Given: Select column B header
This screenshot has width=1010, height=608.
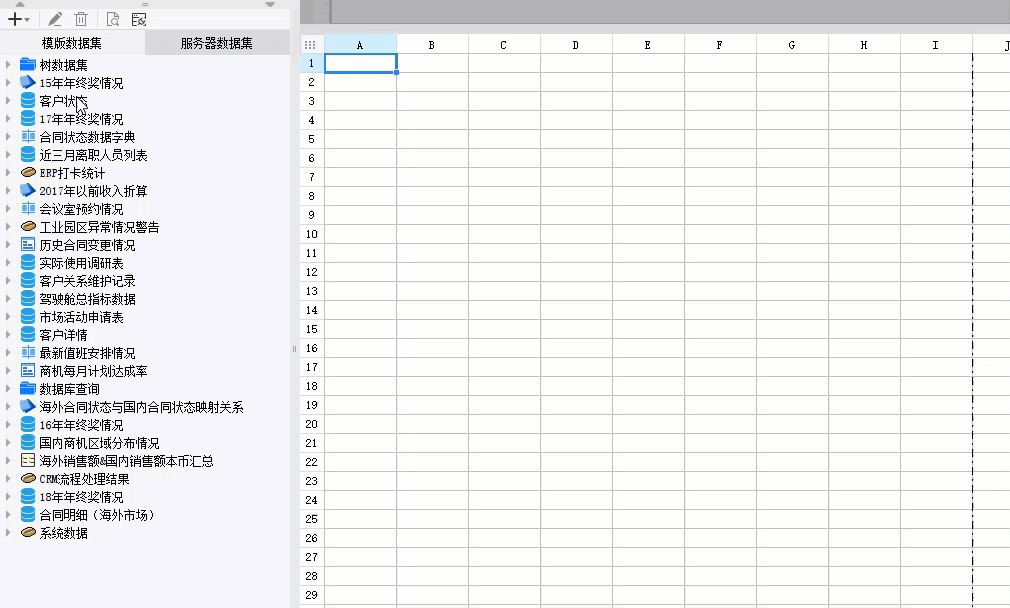Looking at the screenshot, I should pyautogui.click(x=432, y=44).
